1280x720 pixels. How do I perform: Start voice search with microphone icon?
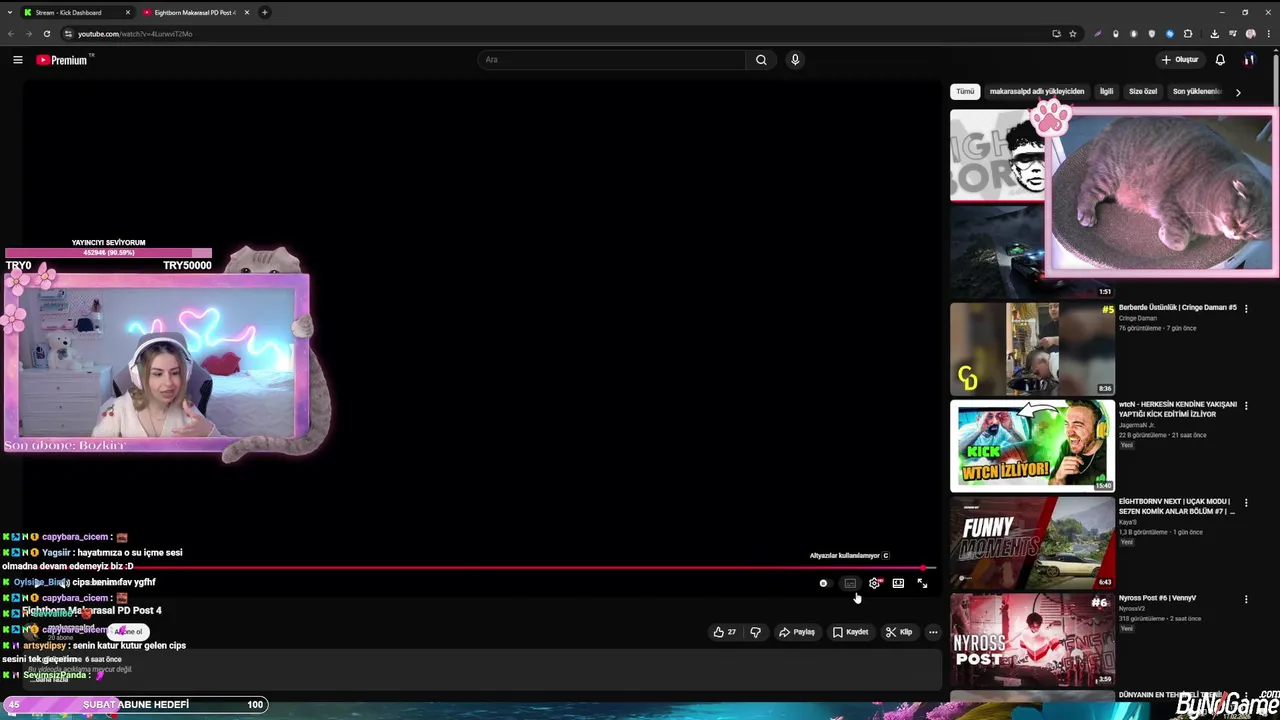795,60
